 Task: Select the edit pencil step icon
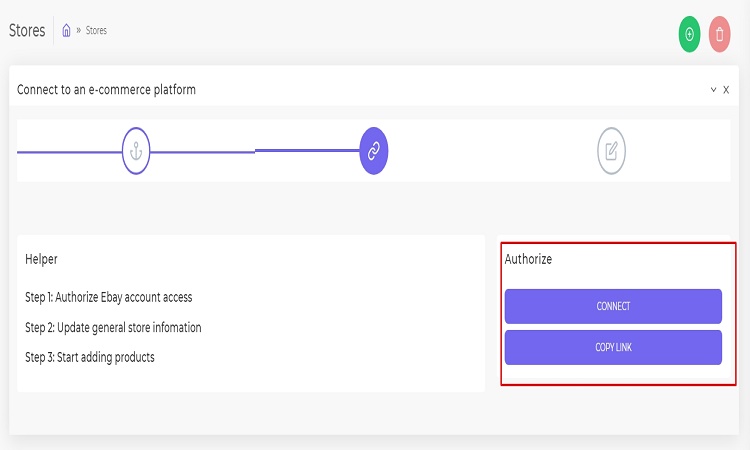[611, 151]
